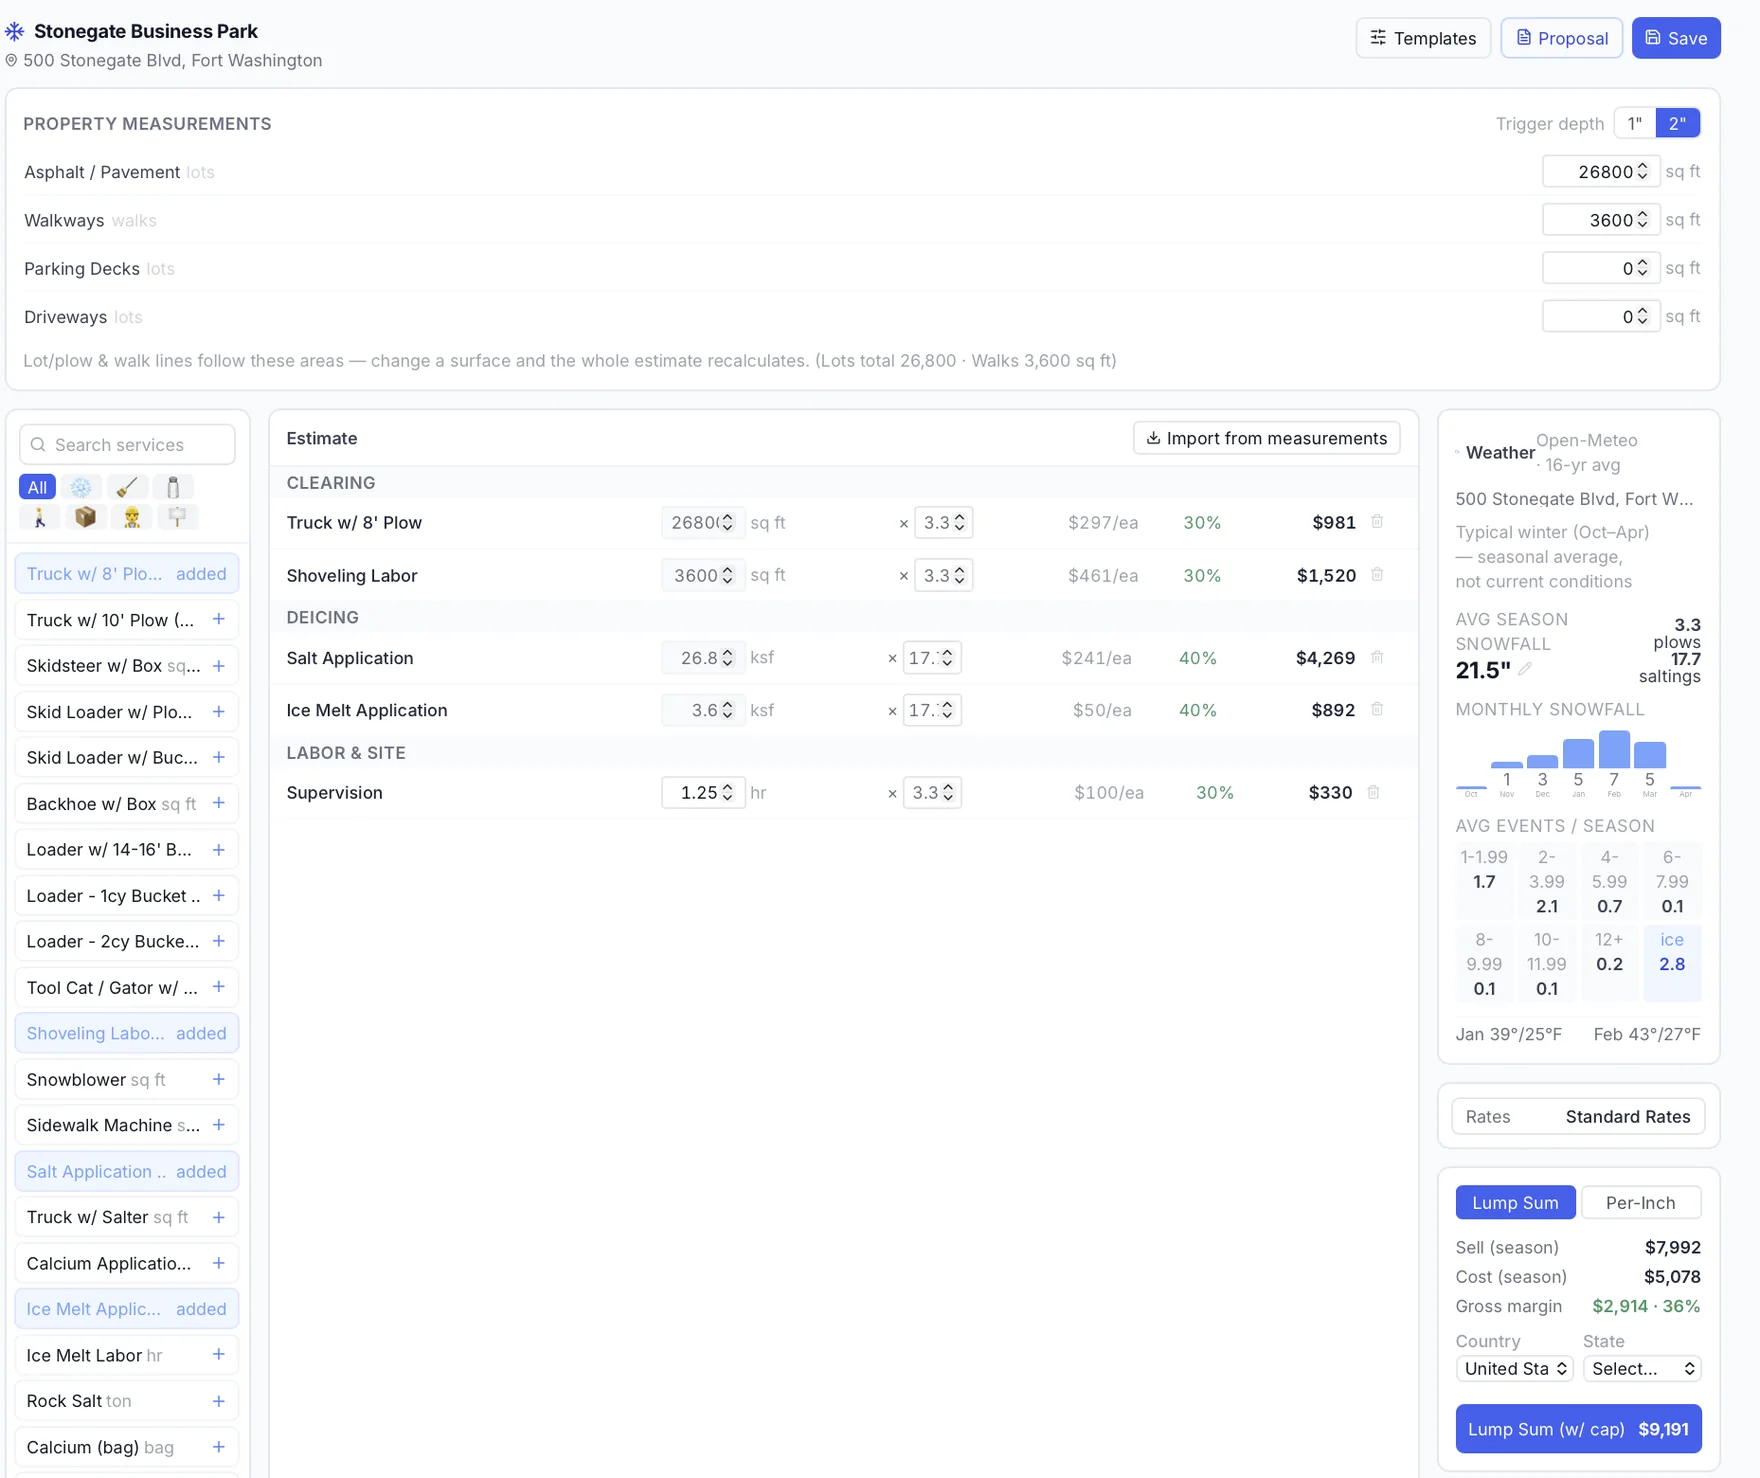The image size is (1760, 1478).
Task: Delete the Shoveling Labor estimate line
Action: (1377, 575)
